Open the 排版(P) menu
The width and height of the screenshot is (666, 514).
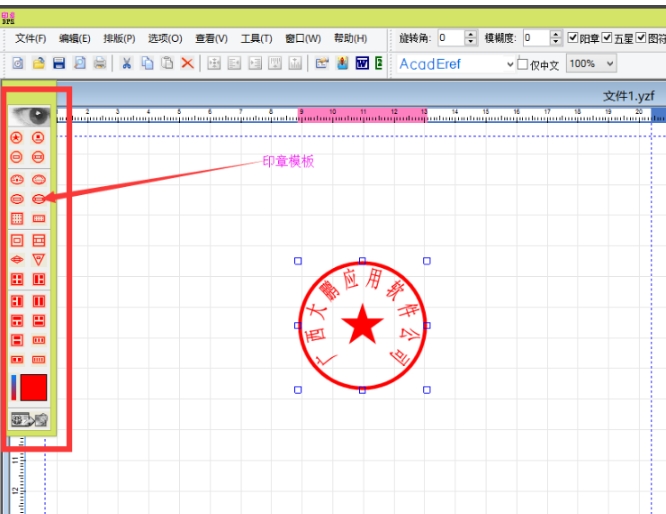119,39
